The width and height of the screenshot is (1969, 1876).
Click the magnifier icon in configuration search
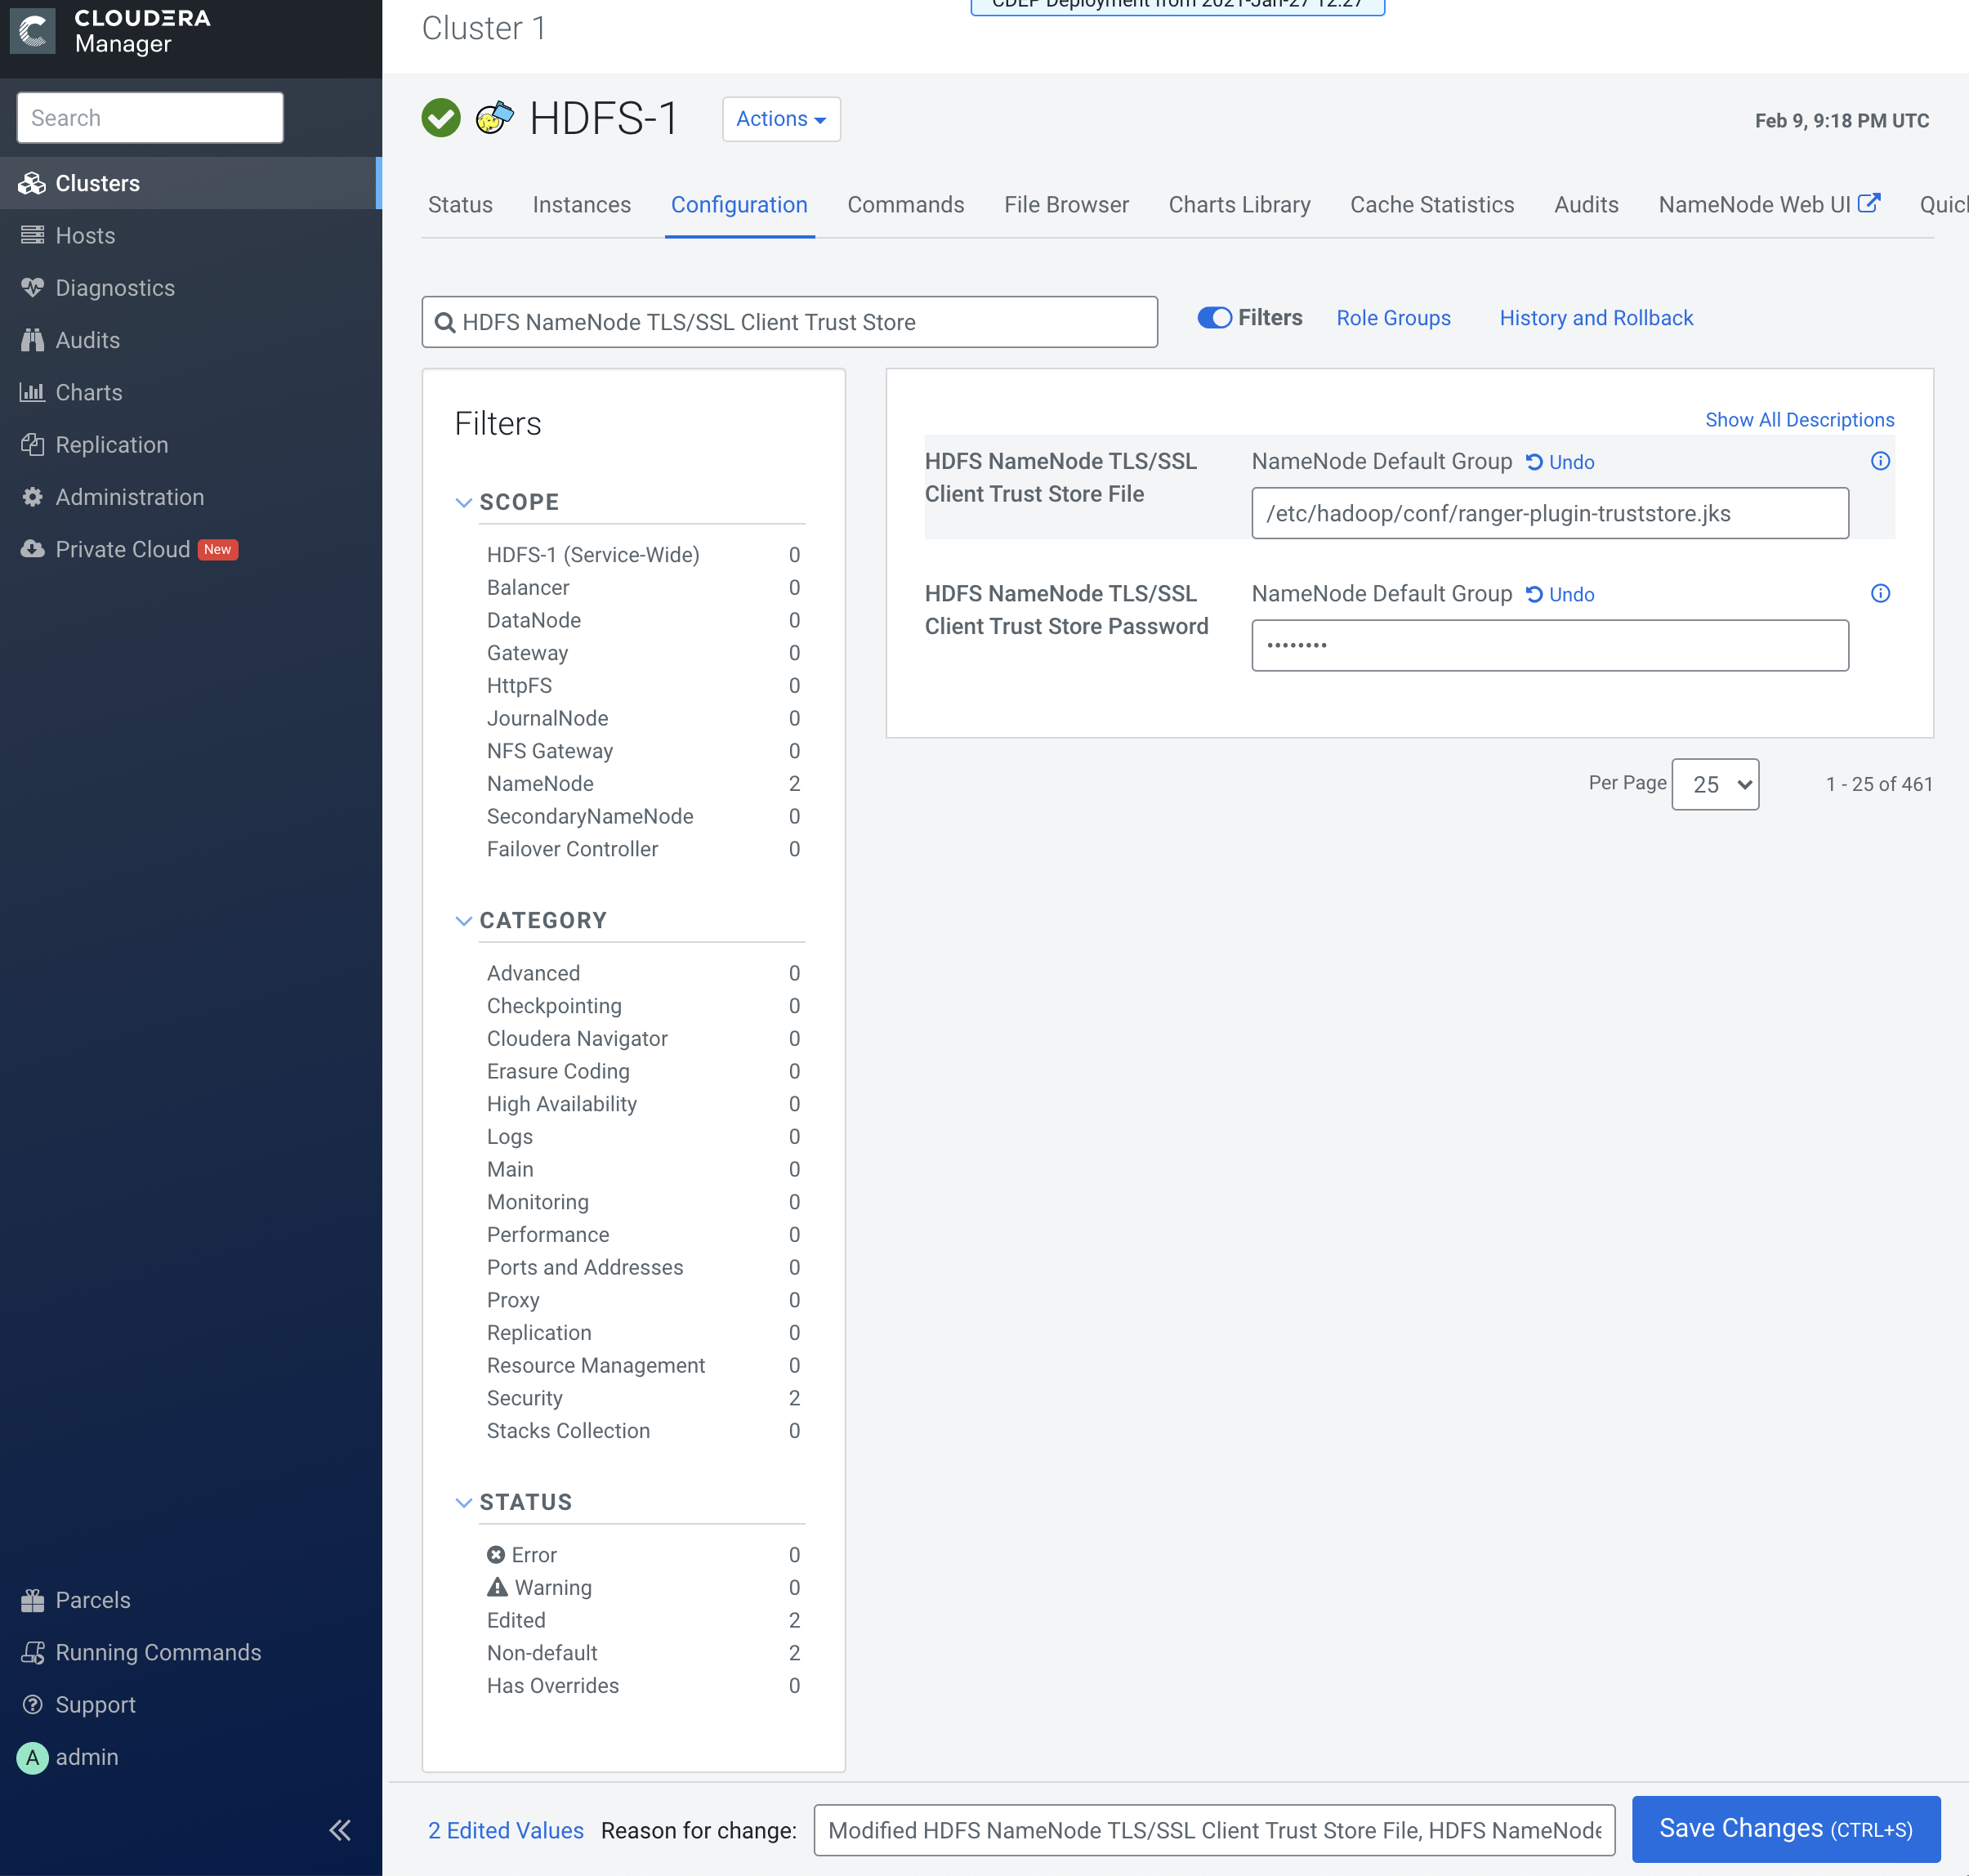(x=445, y=323)
